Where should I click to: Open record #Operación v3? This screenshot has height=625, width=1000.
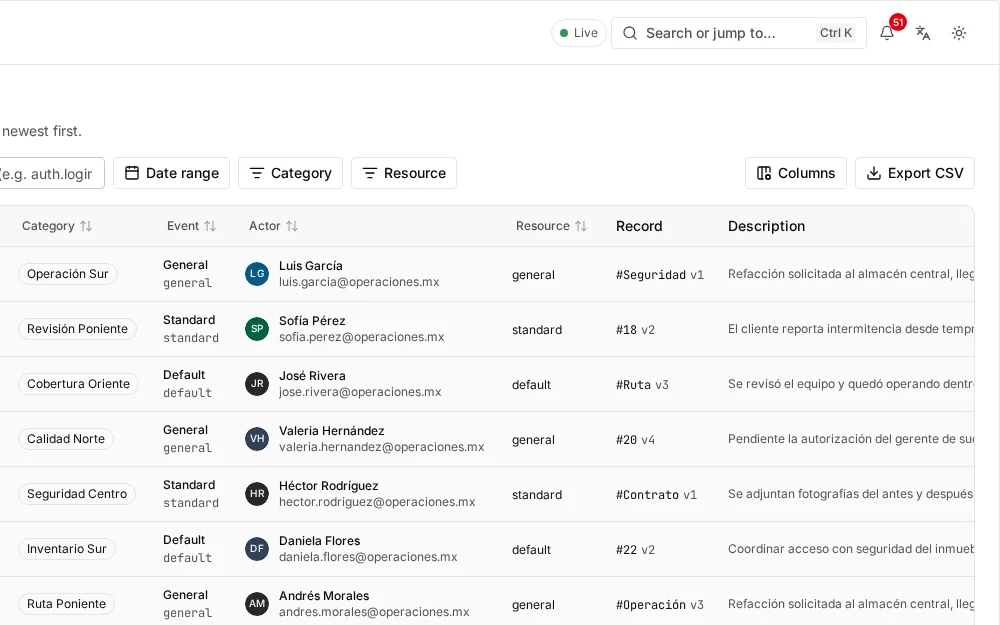tap(659, 605)
